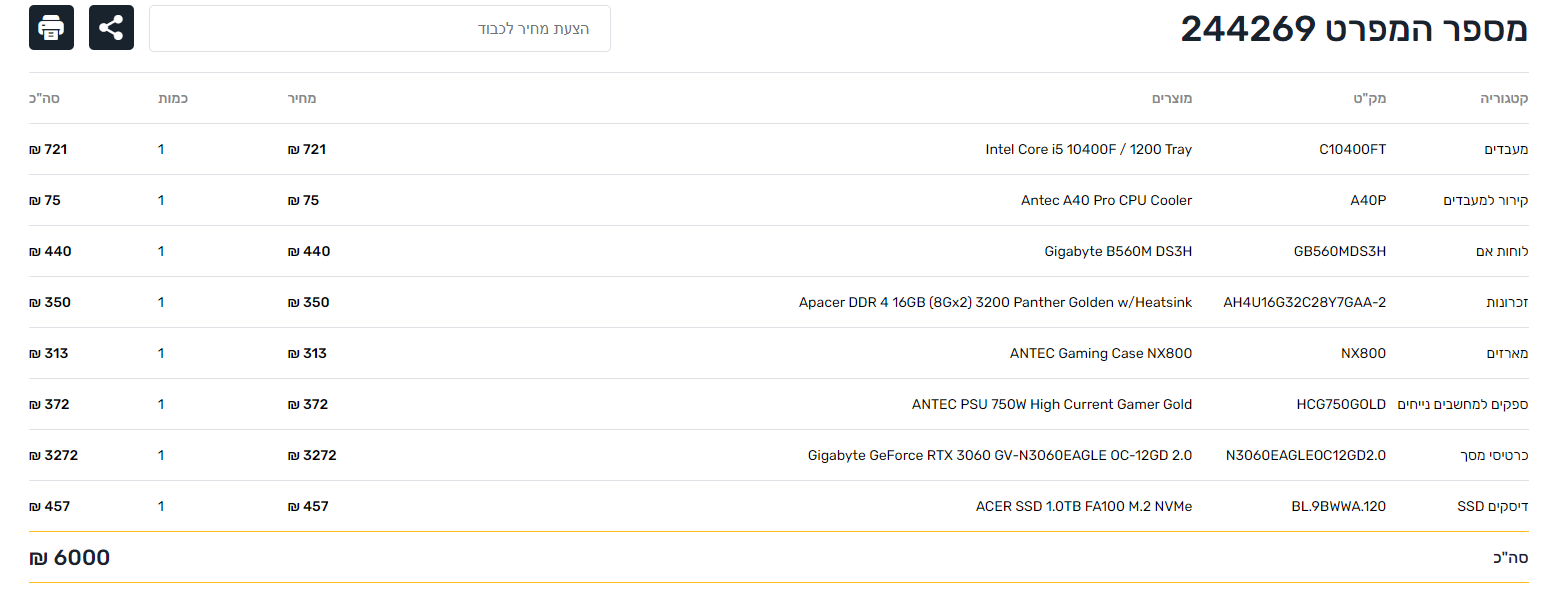Open the Gigabyte GeForce RTX 3060 product
Screen dimensions: 1567x594
1000,456
